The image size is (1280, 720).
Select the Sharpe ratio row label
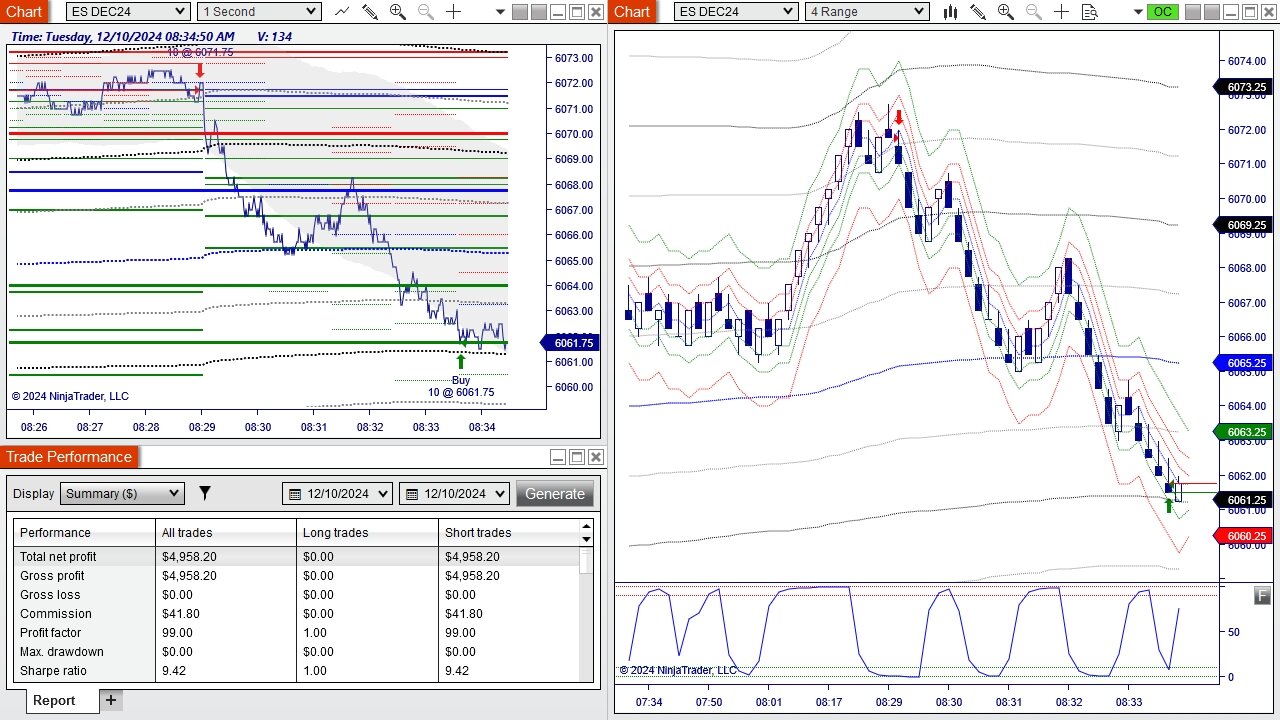tap(53, 671)
